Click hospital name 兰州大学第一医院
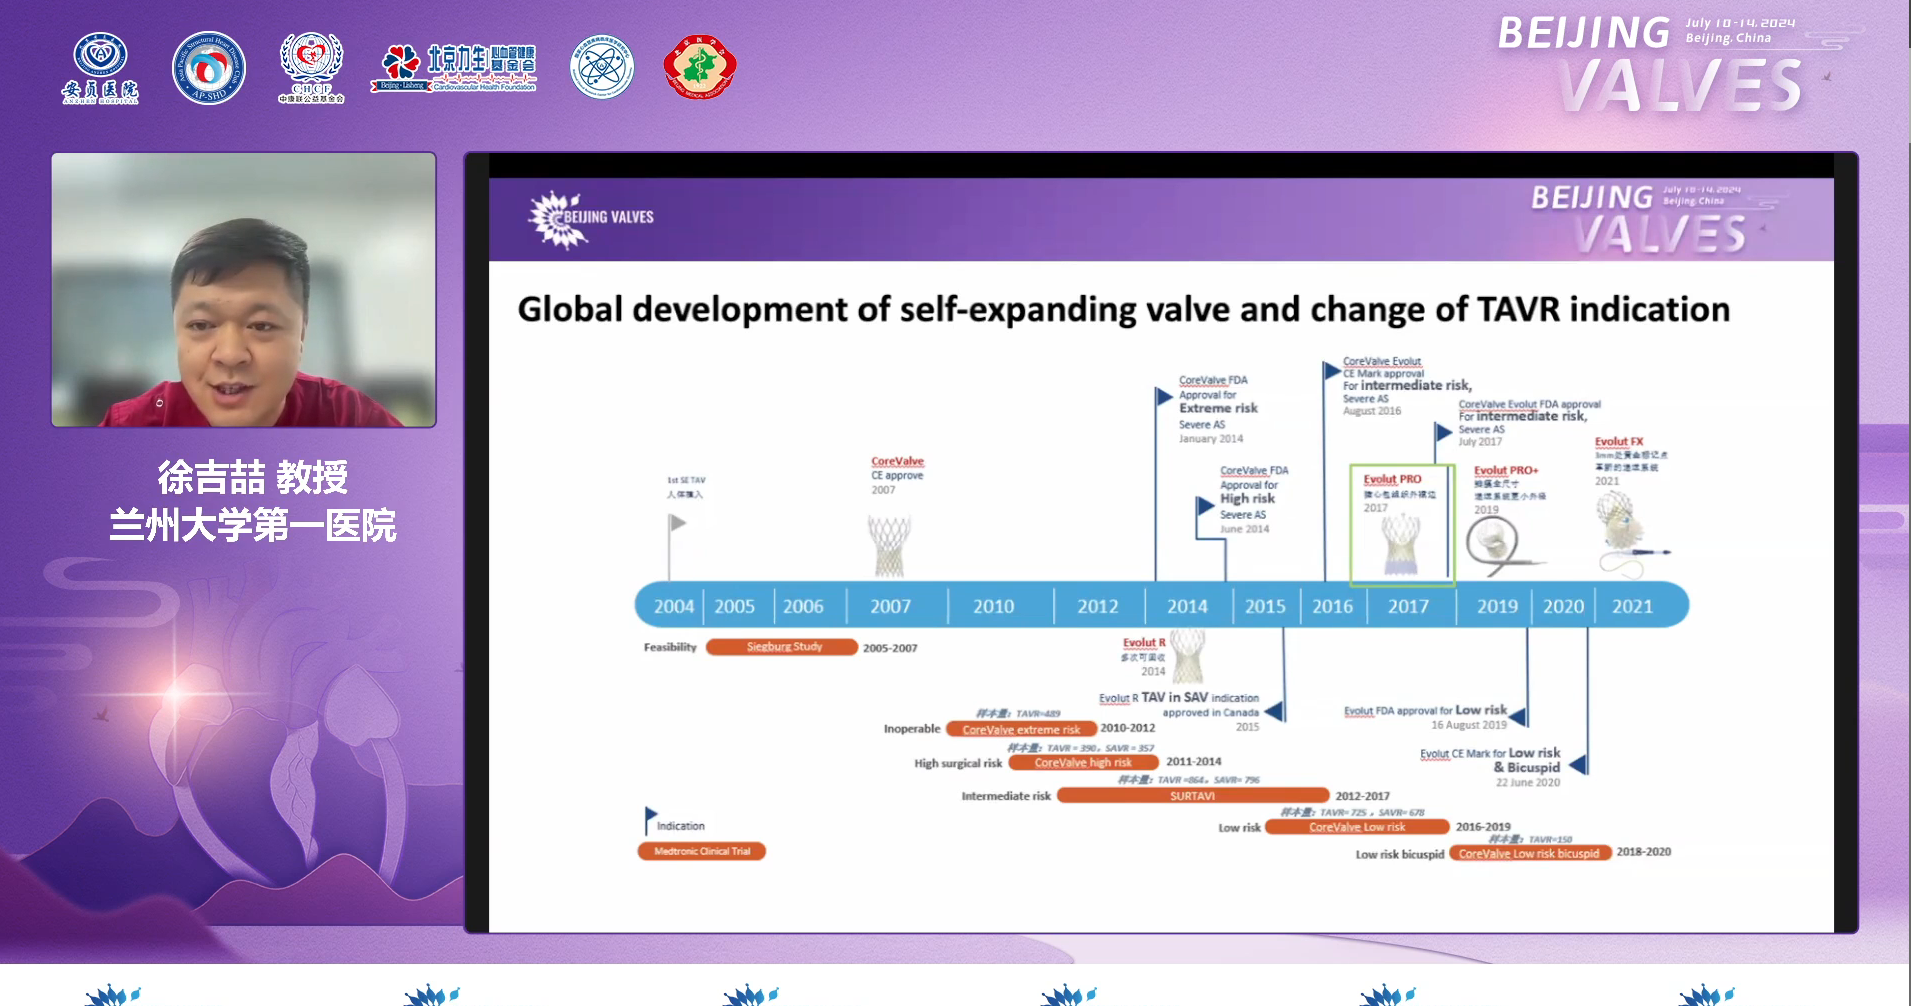This screenshot has height=1006, width=1911. (x=253, y=525)
